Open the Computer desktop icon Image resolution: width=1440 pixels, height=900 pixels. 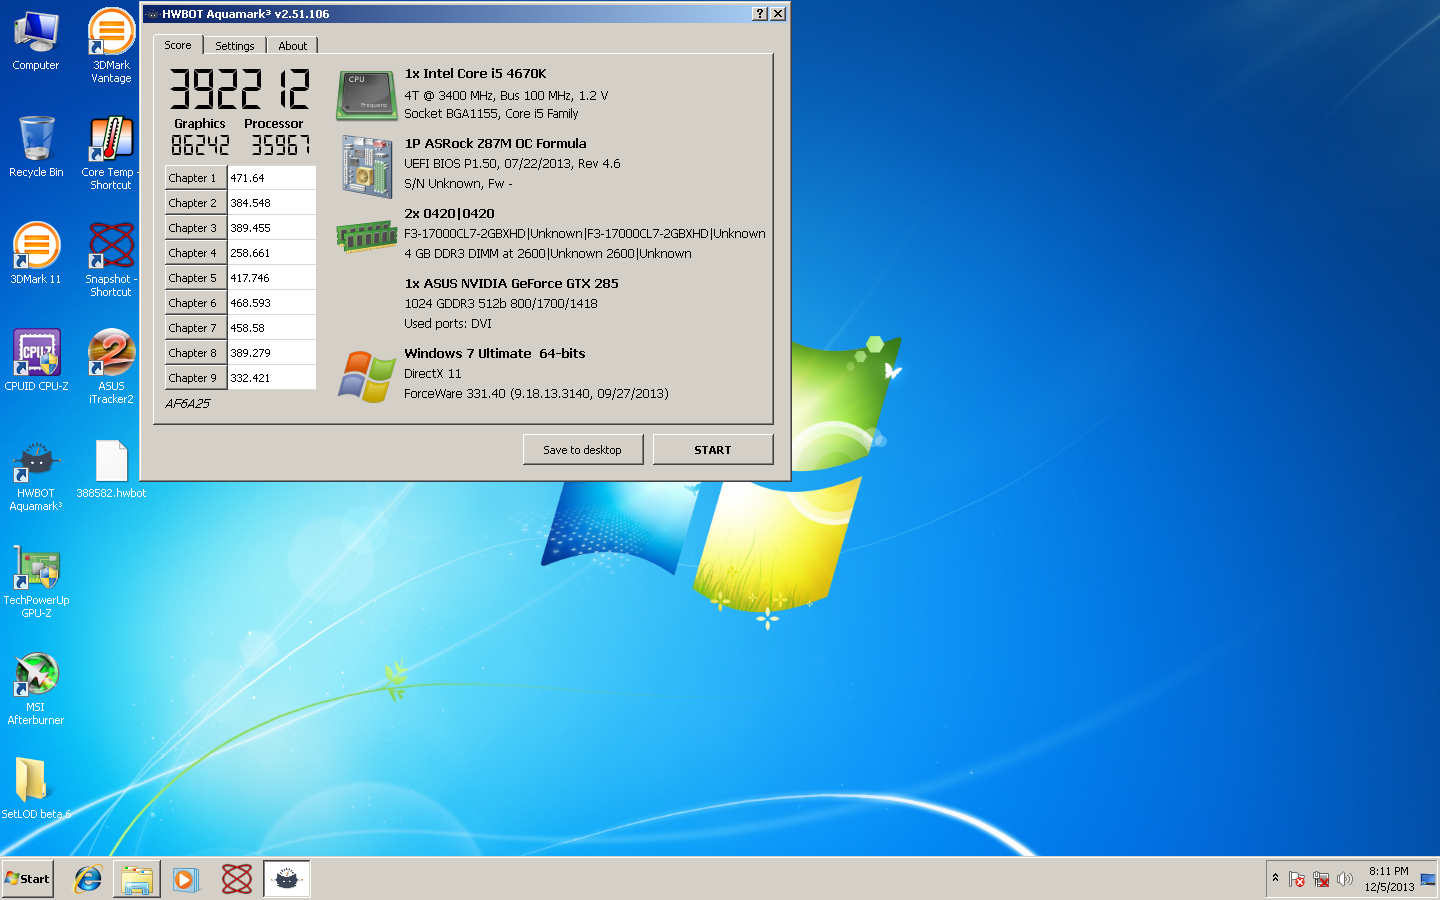[36, 41]
